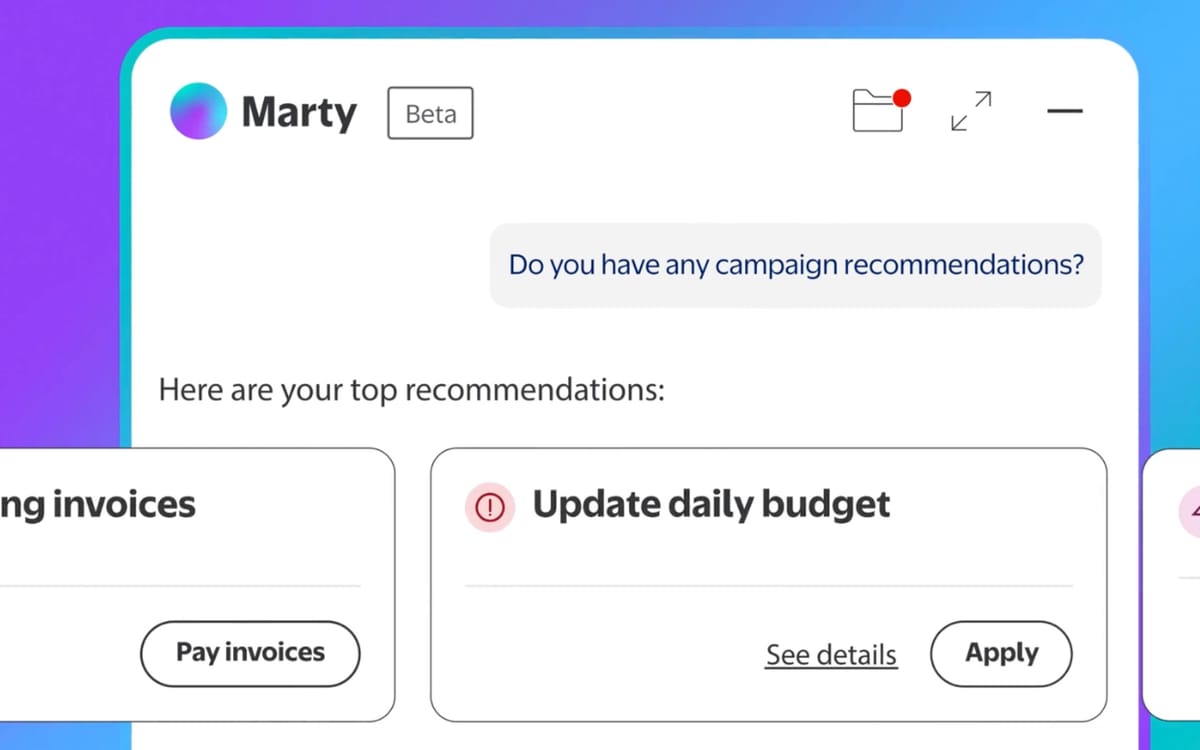Screen dimensions: 1200x750
Task: Open the folder icon with red notification dot
Action: point(878,112)
